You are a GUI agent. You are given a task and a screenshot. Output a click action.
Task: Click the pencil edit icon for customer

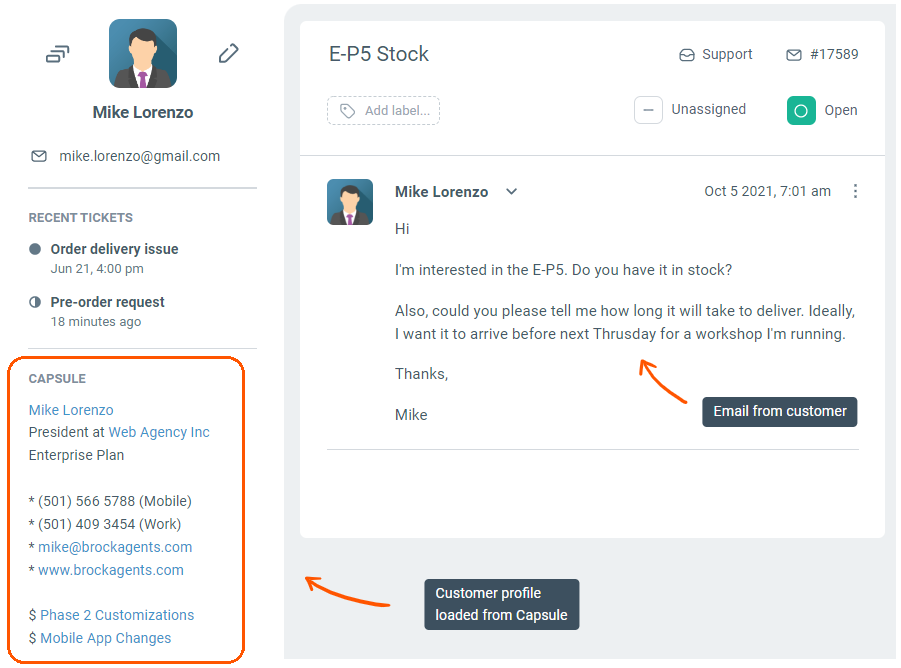pos(229,54)
